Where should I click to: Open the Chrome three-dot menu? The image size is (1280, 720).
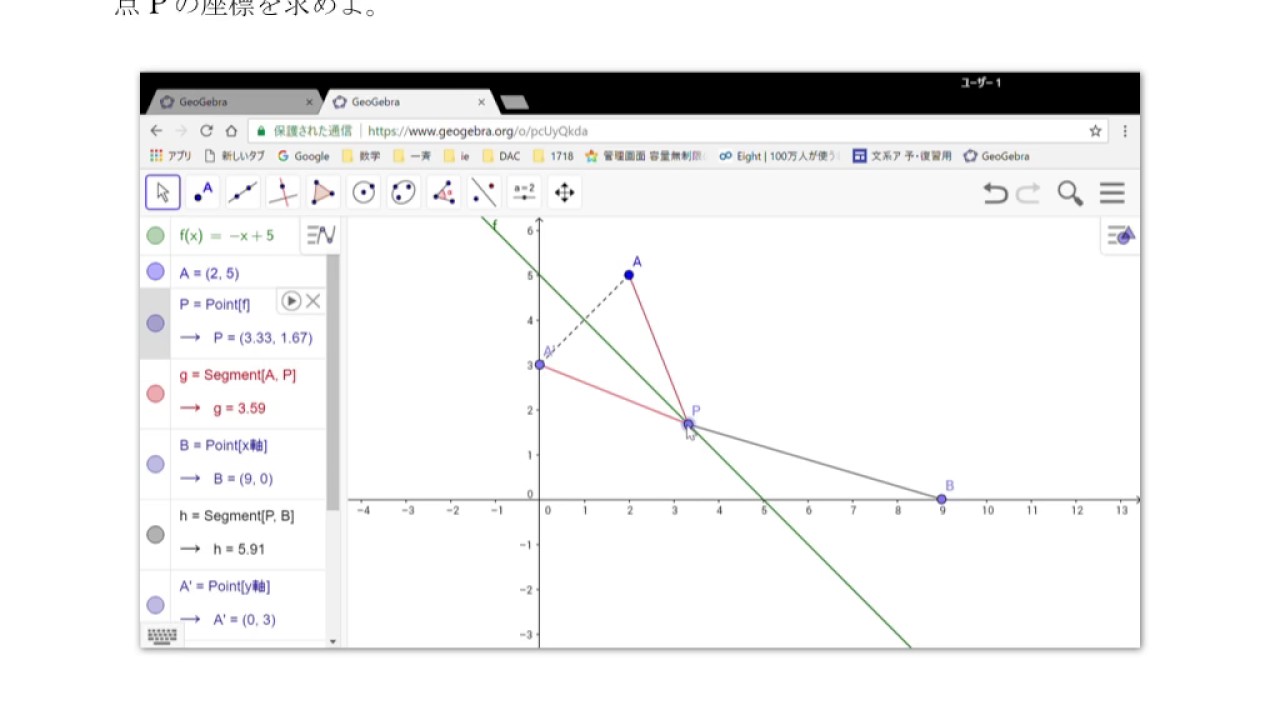1125,131
